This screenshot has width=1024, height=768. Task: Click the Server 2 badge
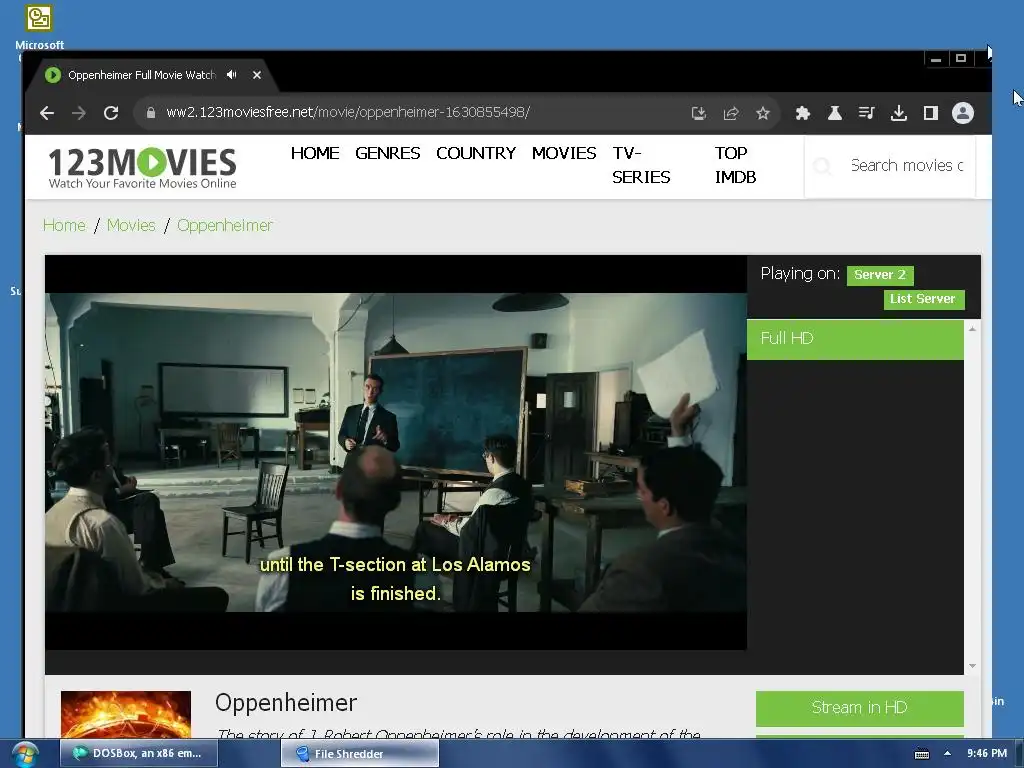point(880,275)
